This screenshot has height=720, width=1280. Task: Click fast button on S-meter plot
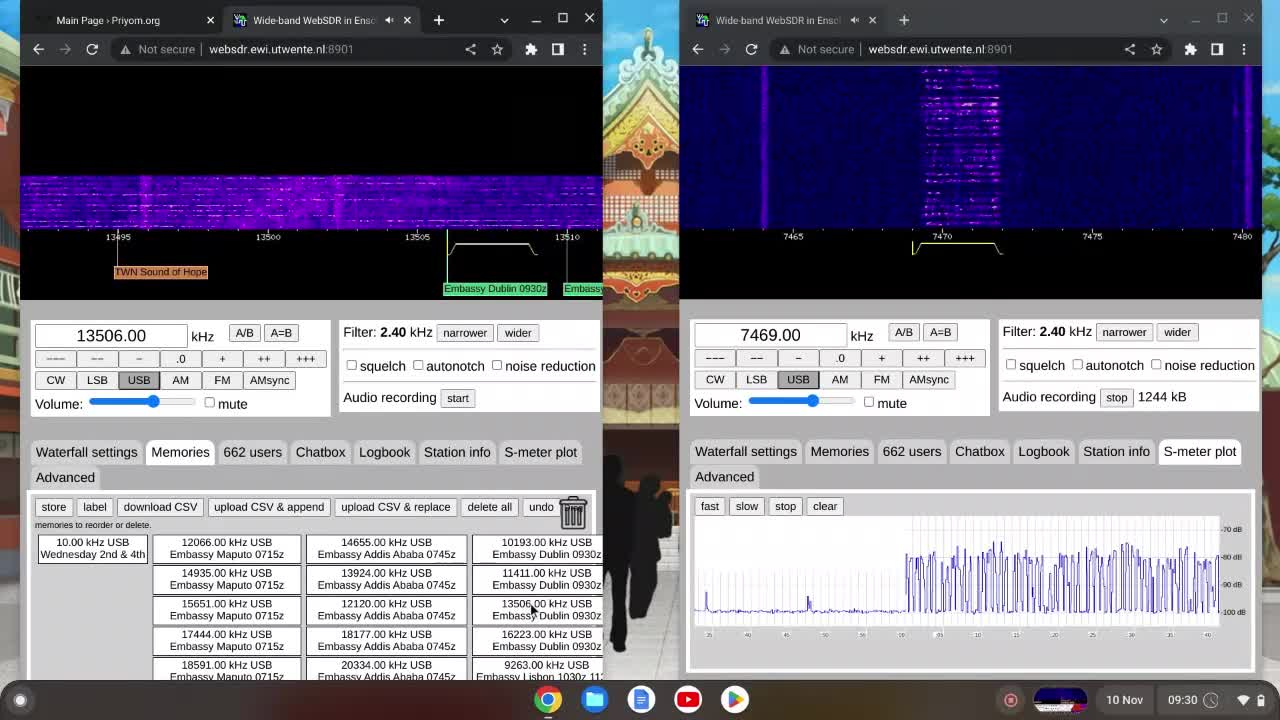(x=710, y=506)
